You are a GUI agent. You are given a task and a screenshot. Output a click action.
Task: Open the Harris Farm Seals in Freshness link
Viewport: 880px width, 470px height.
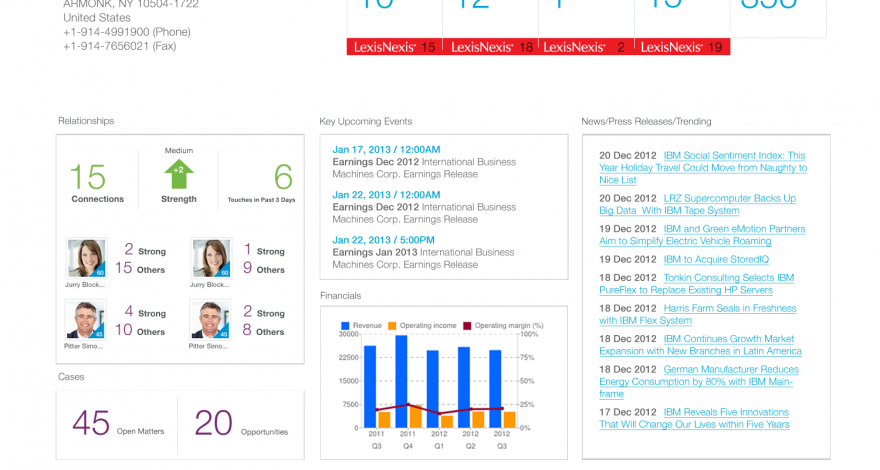point(697,314)
